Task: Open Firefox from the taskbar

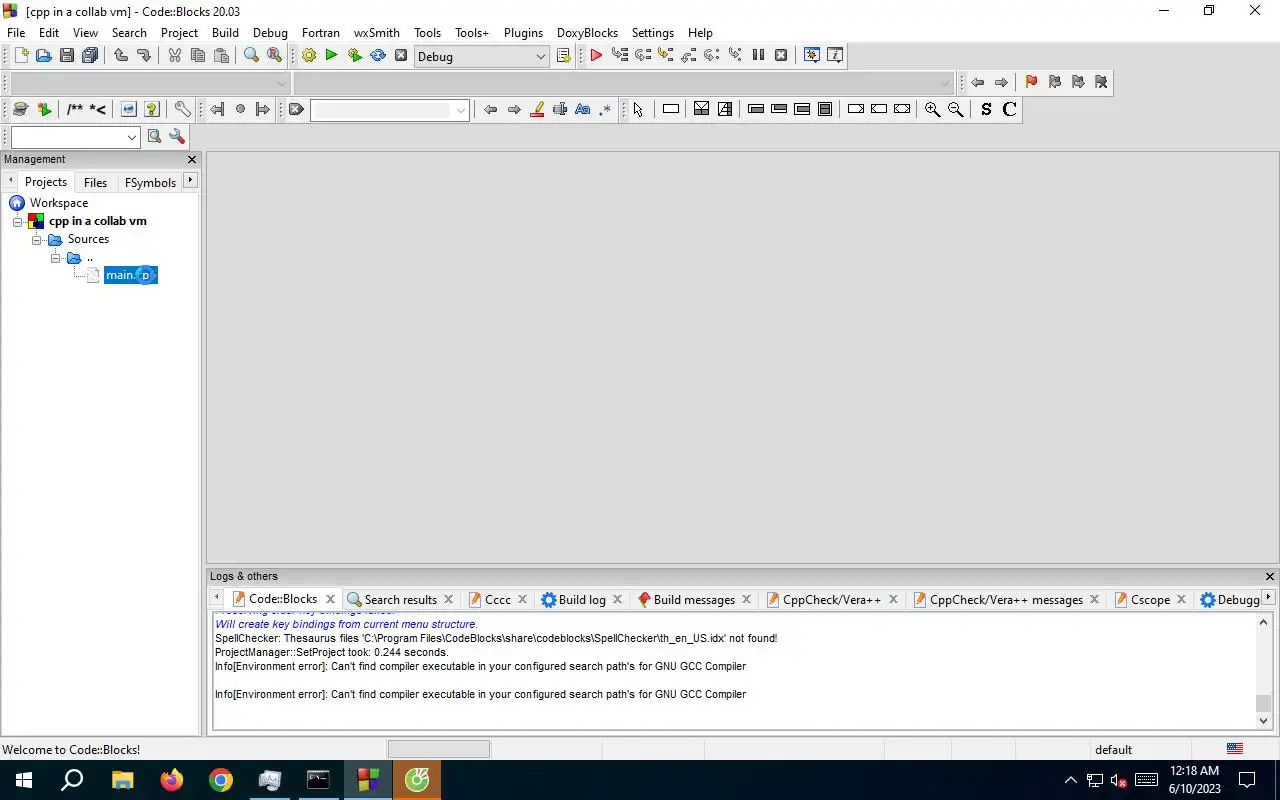Action: (172, 780)
